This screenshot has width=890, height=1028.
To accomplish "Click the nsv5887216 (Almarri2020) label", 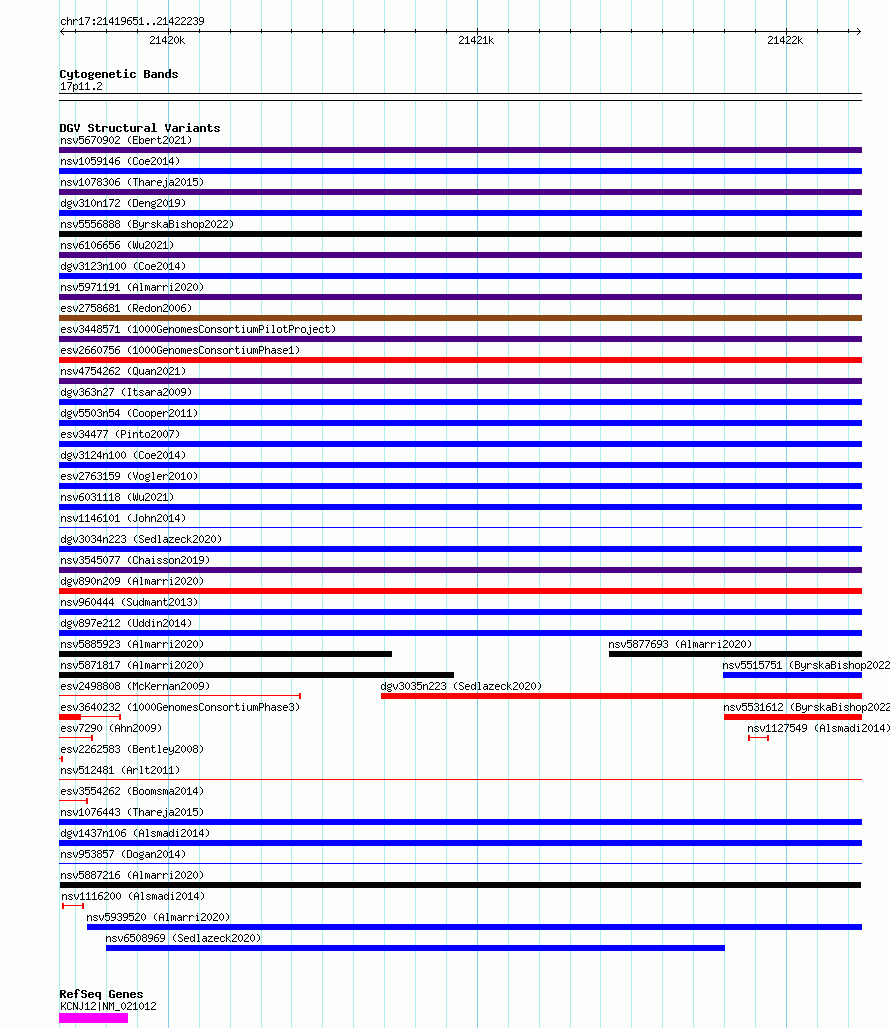I will [132, 875].
